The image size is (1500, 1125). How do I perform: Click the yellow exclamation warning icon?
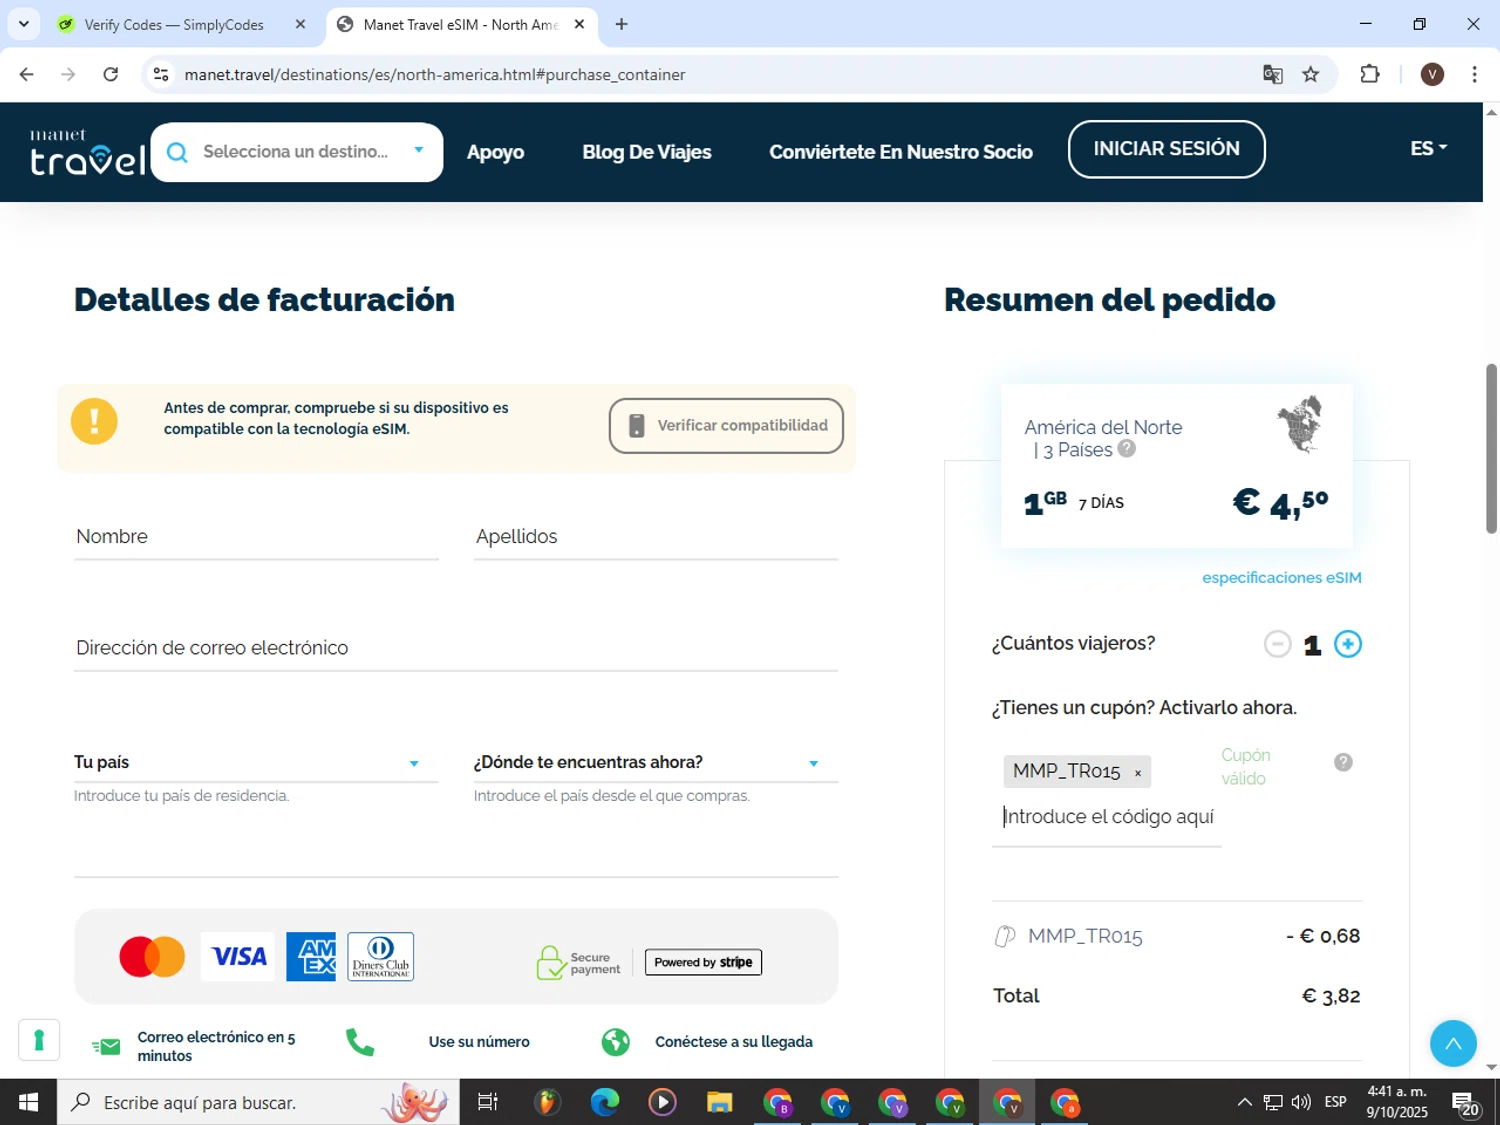click(94, 421)
